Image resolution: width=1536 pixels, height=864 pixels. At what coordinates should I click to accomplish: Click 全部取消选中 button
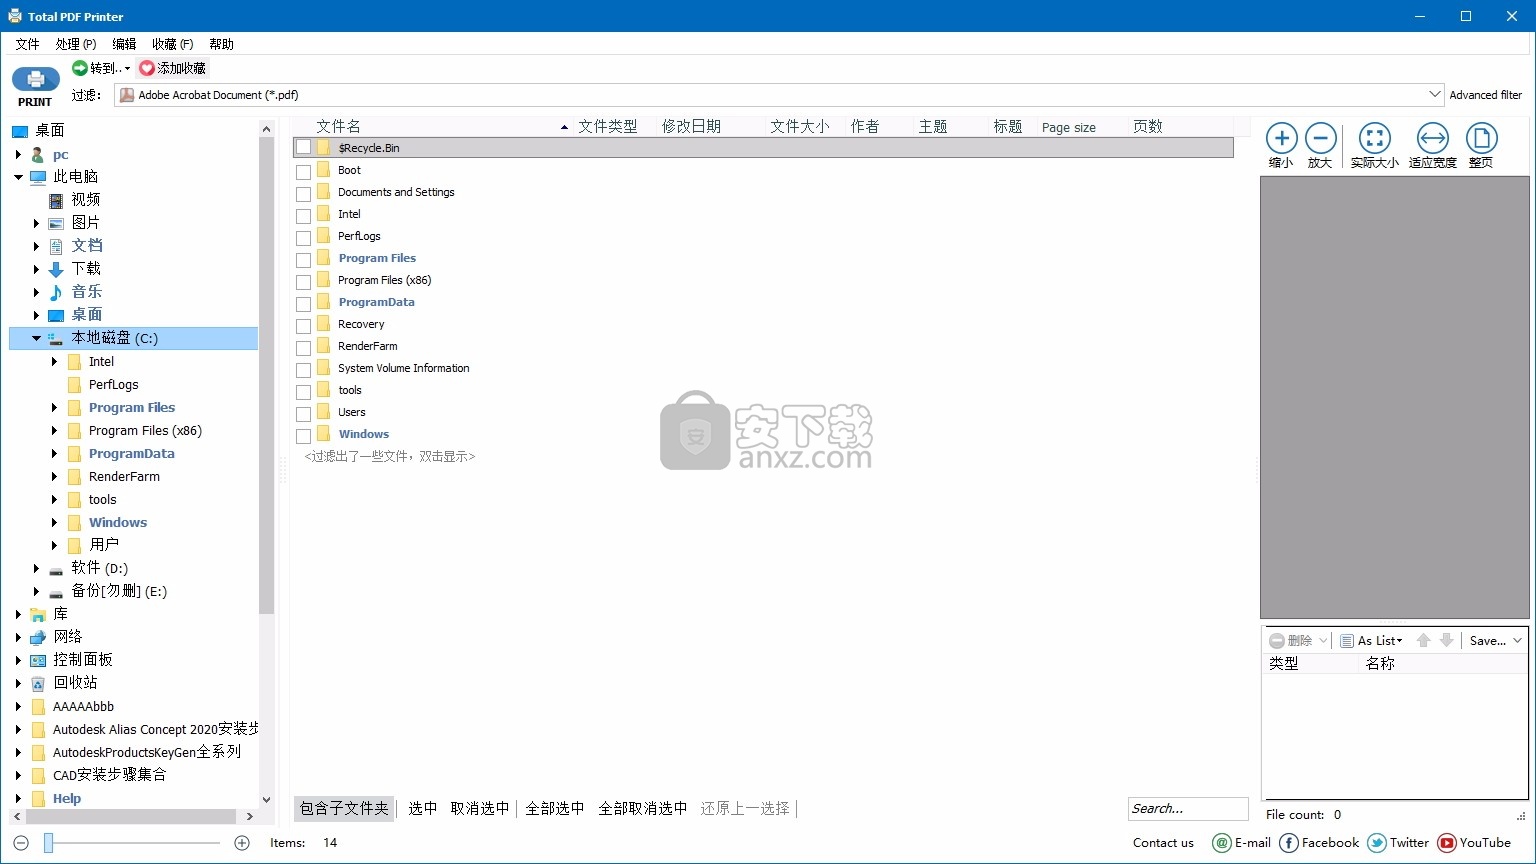(643, 808)
